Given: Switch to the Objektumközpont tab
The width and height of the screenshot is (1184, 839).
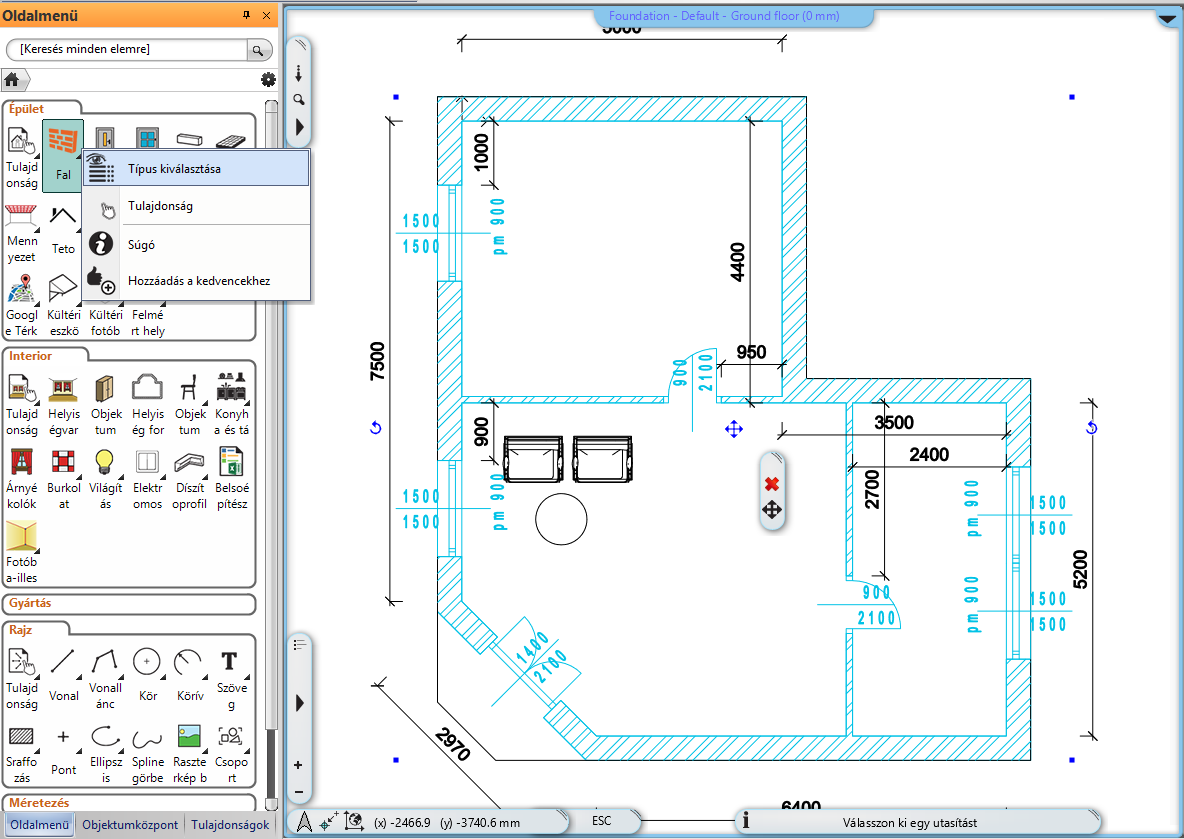Looking at the screenshot, I should (x=130, y=825).
